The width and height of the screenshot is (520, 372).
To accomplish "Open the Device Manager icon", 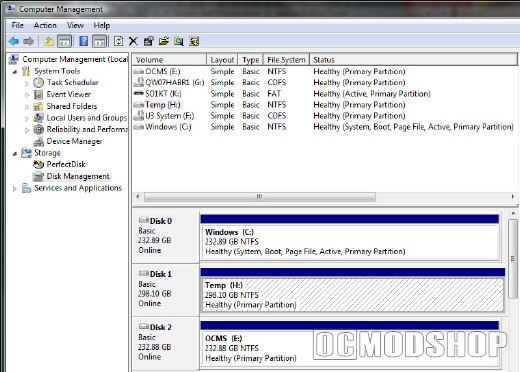I will click(38, 142).
